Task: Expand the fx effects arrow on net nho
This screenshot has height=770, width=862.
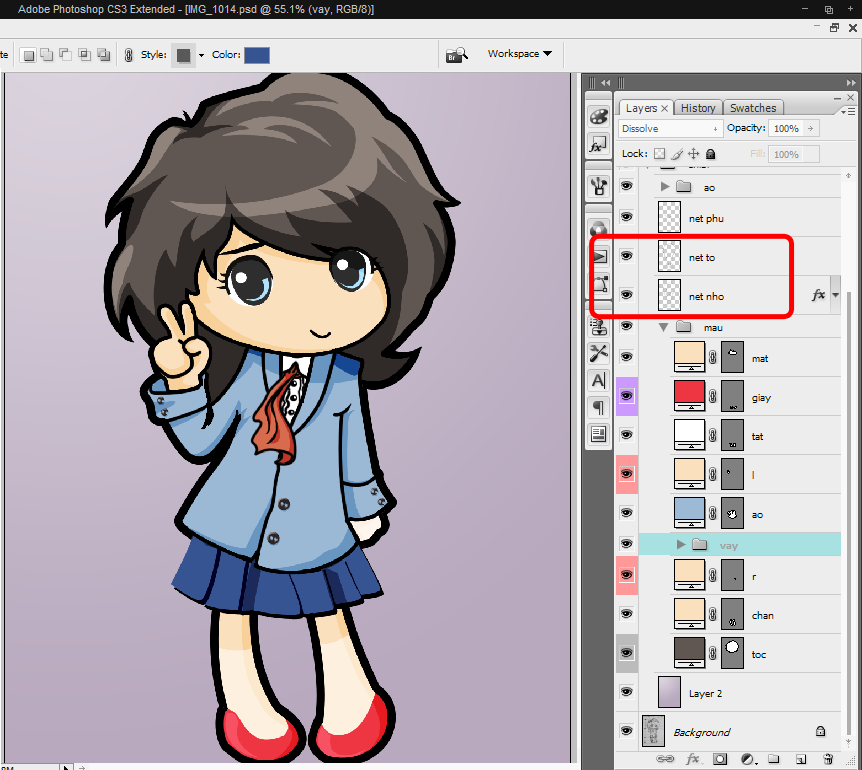Action: pyautogui.click(x=836, y=295)
